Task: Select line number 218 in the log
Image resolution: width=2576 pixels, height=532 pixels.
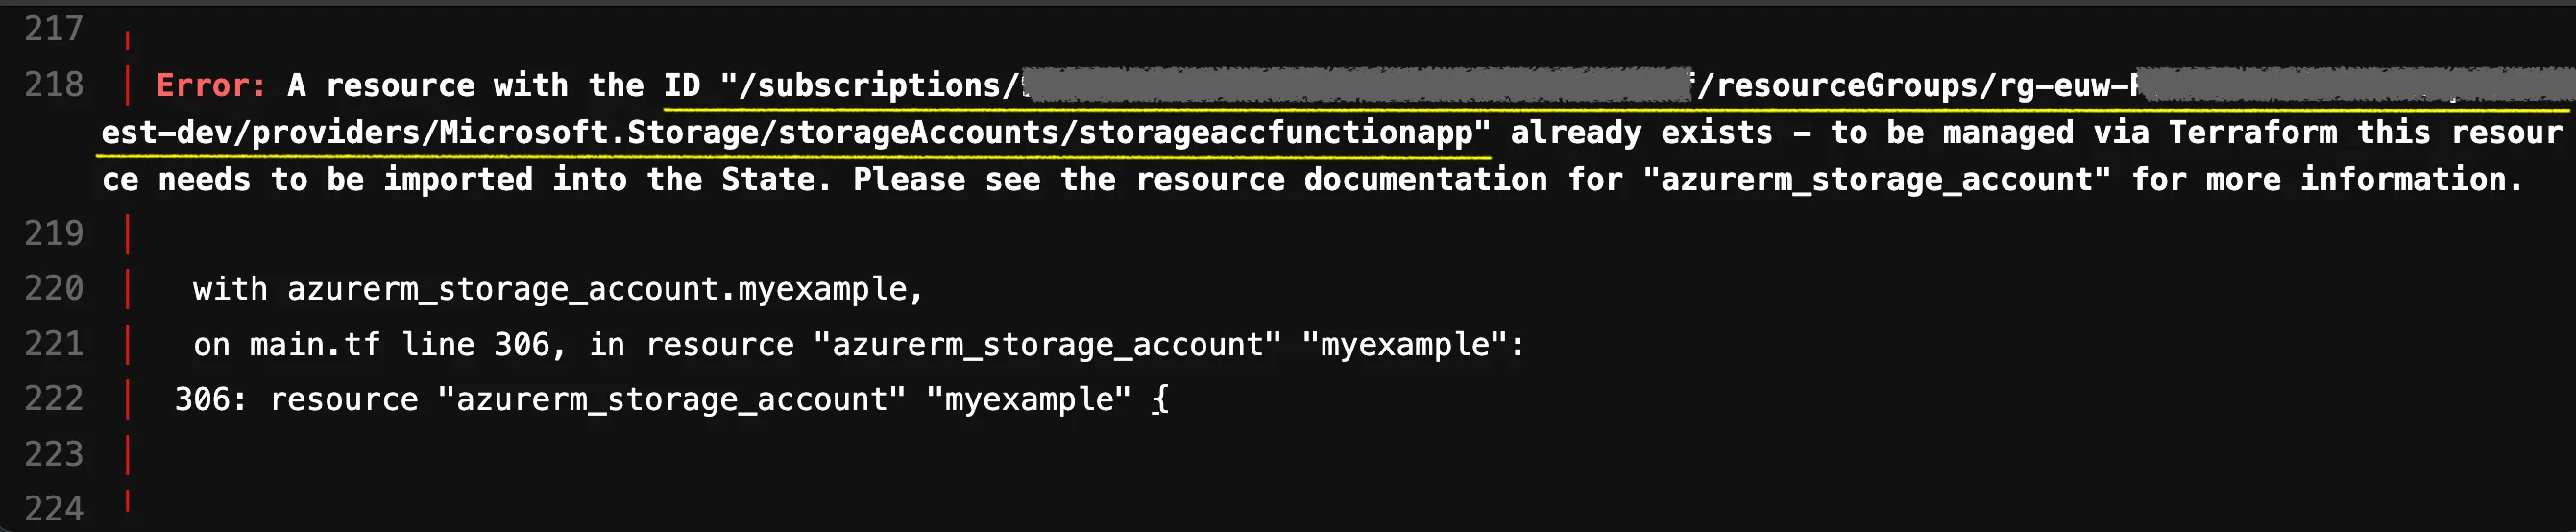Action: 54,85
